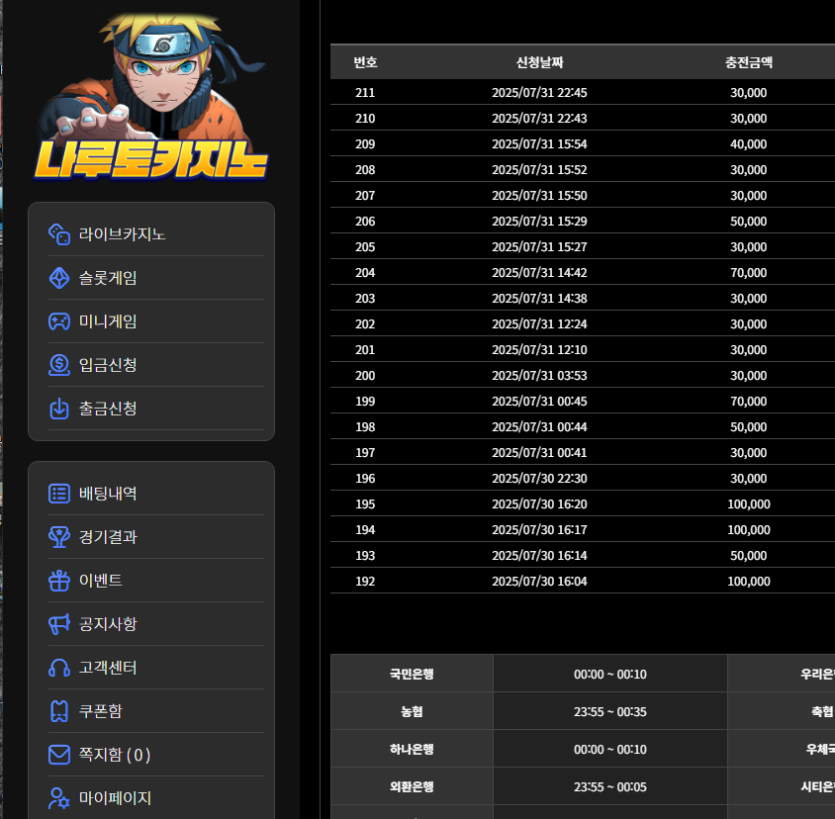Go to 마이페이지
This screenshot has height=819, width=835.
[114, 798]
